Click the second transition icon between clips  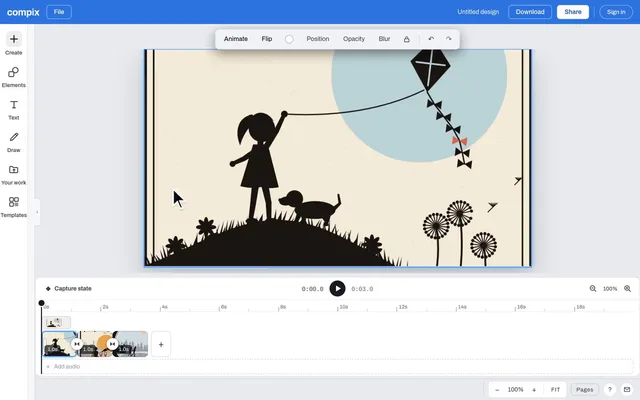click(112, 344)
